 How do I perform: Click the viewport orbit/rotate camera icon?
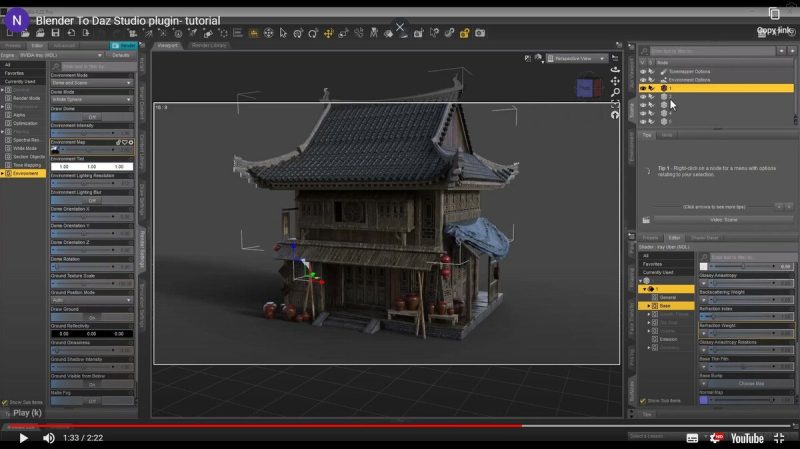(615, 69)
